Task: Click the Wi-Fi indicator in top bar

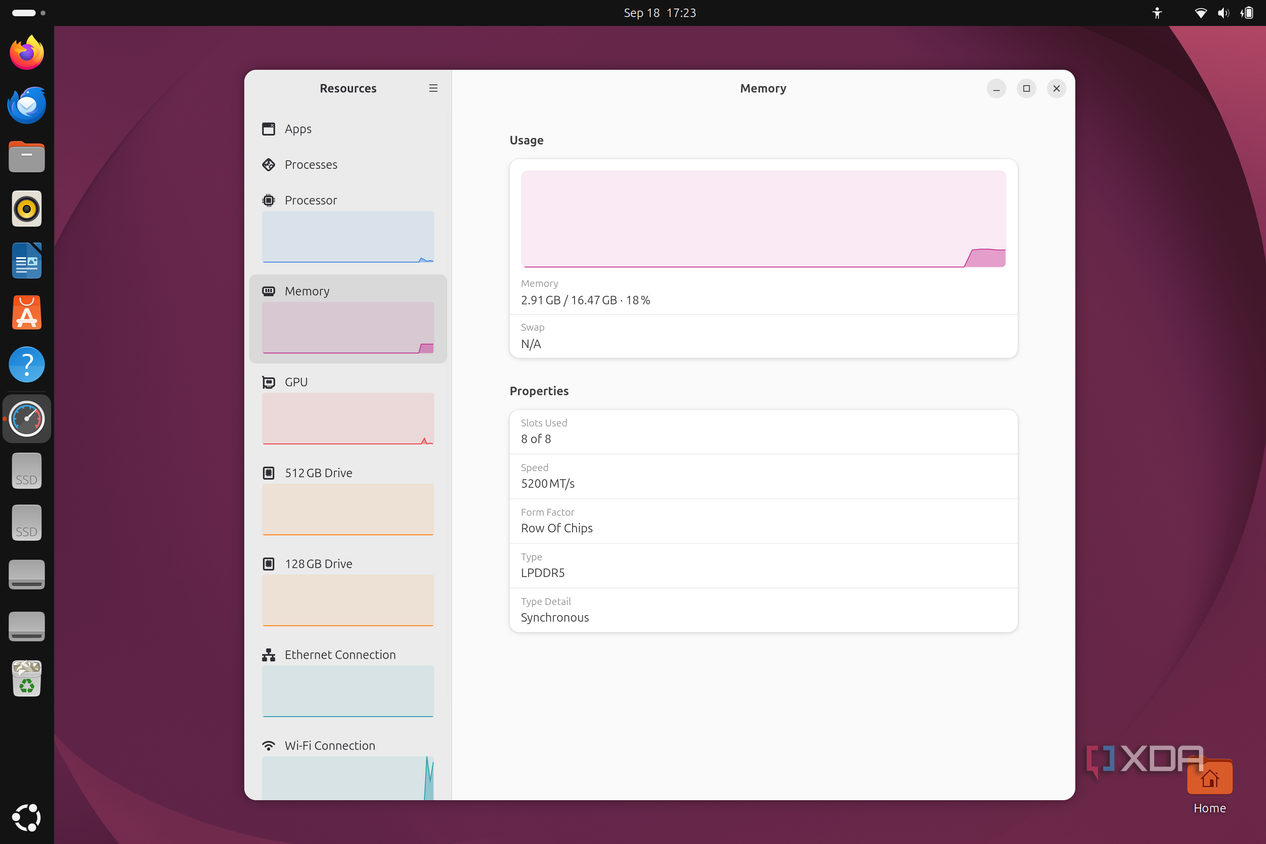Action: 1200,13
